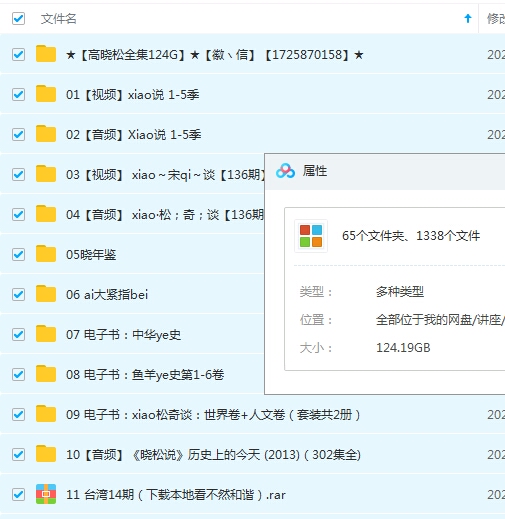
Task: Click folder icon of 03【视频】xiao~宋qi~谈
Action: tap(46, 174)
